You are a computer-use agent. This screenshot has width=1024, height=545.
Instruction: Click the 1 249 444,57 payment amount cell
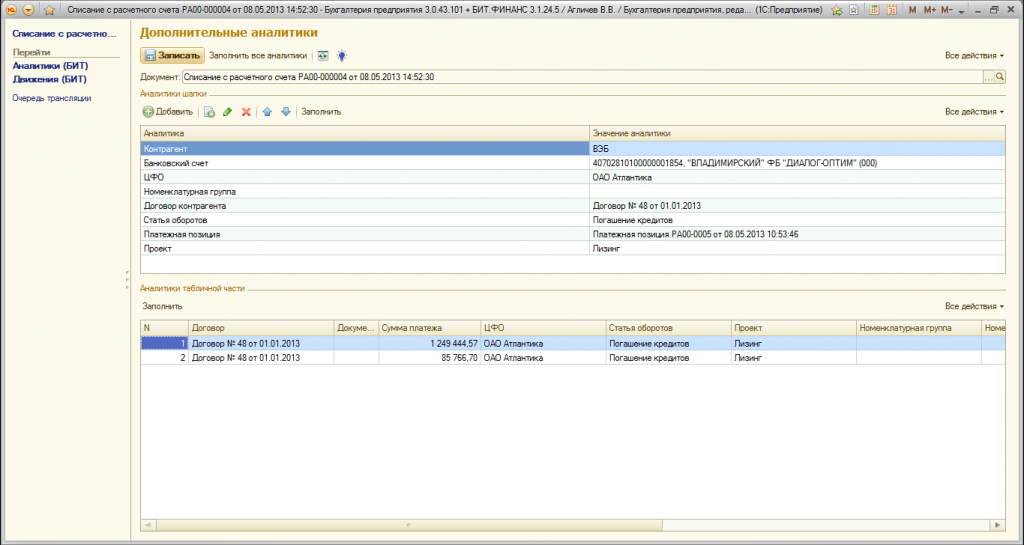pos(429,343)
